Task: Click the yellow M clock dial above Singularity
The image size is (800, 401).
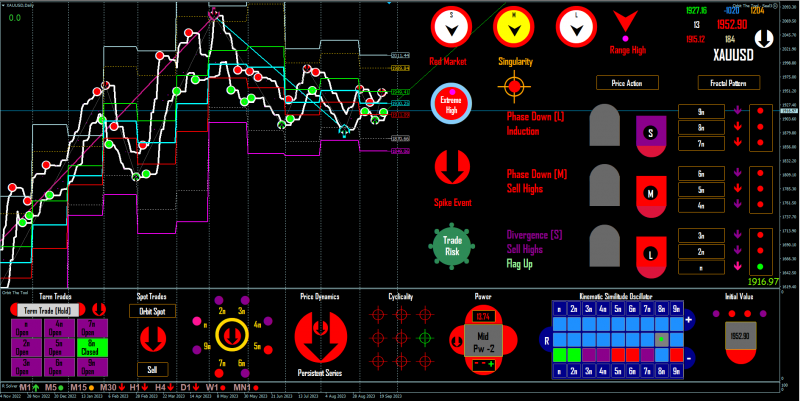Action: tap(514, 27)
